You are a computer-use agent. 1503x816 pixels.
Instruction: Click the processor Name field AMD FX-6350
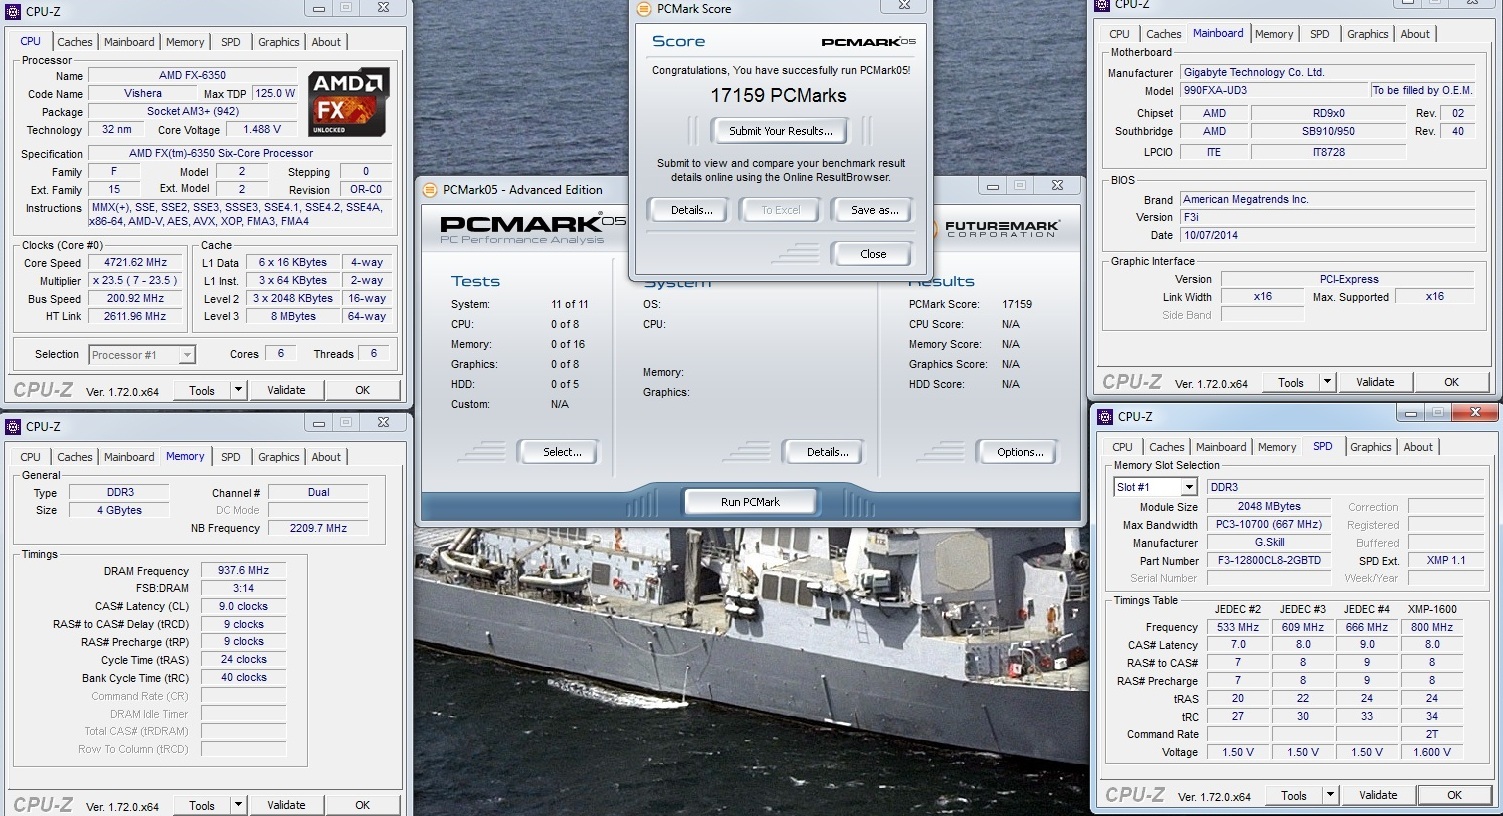[x=192, y=75]
